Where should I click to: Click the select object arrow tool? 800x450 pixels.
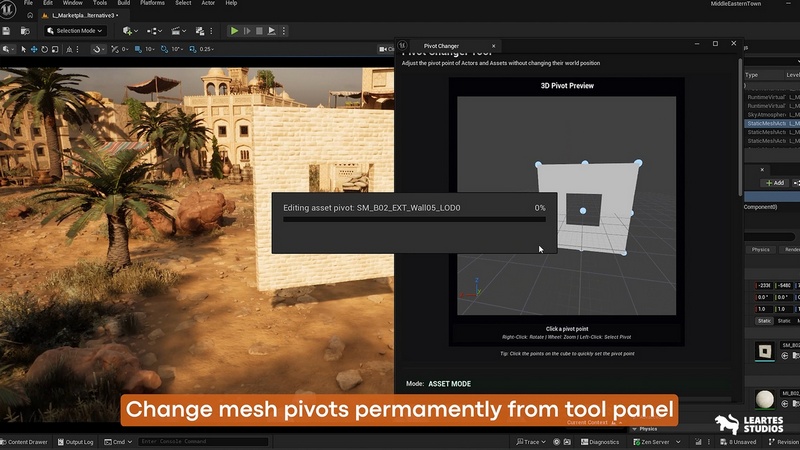[23, 49]
